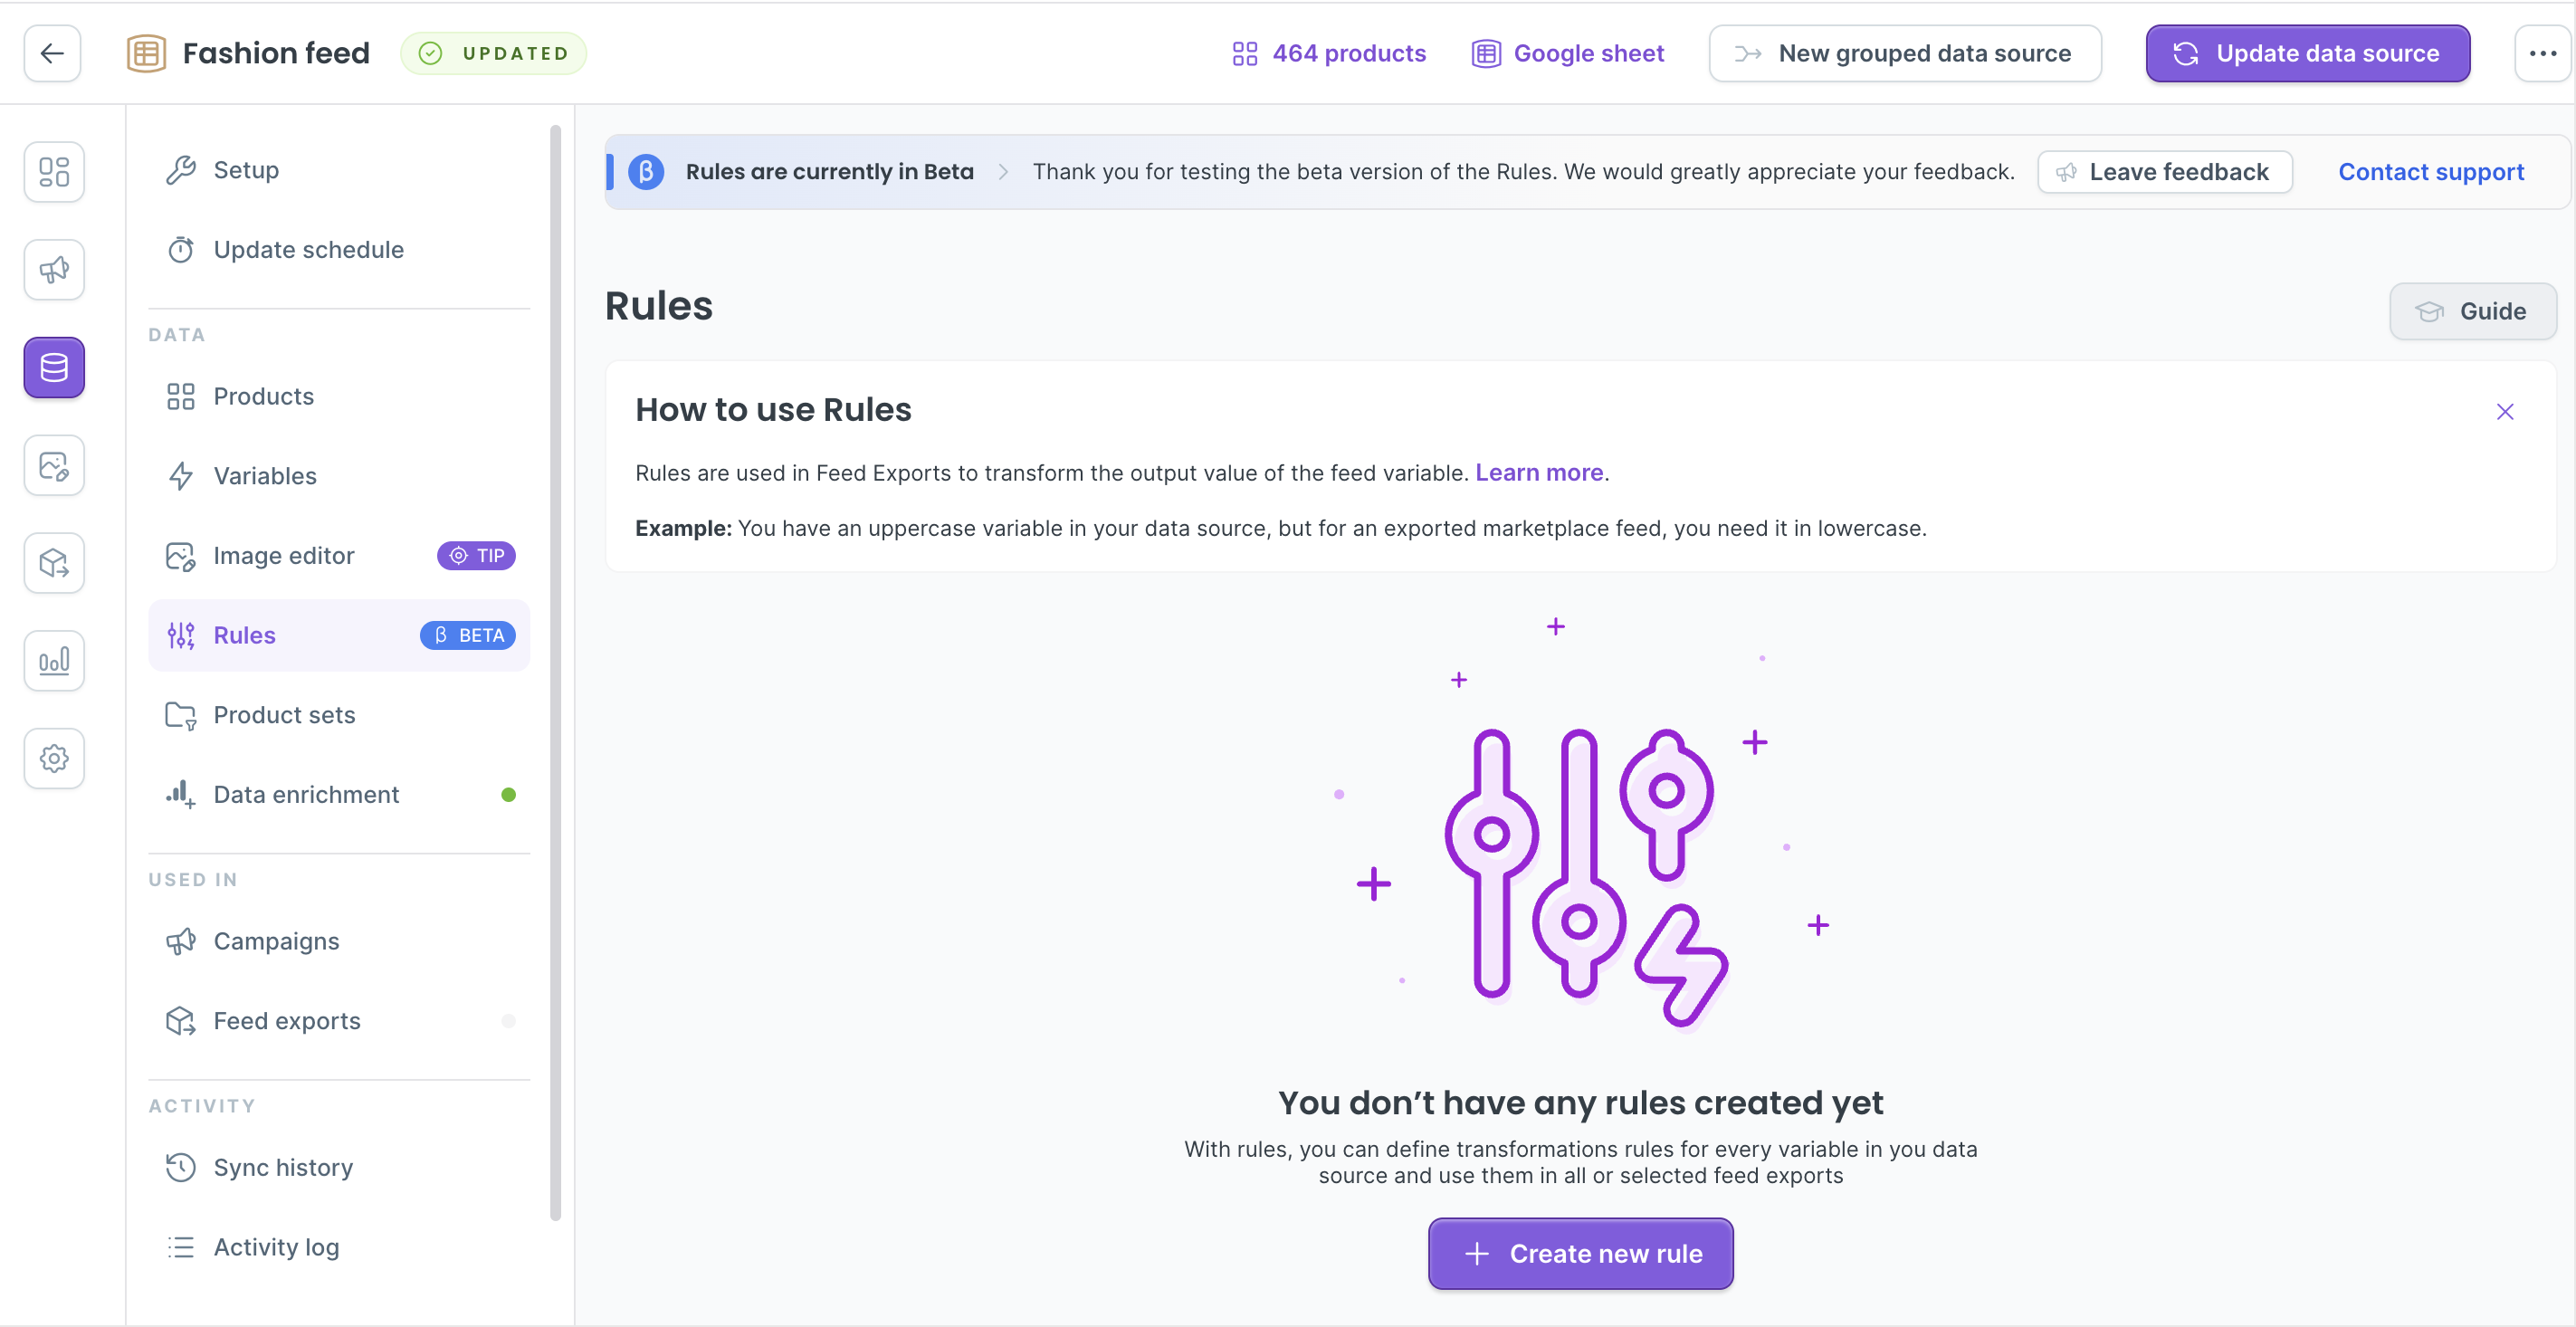This screenshot has width=2576, height=1327.
Task: Open Data enrichment in the sidebar
Action: pyautogui.click(x=306, y=794)
